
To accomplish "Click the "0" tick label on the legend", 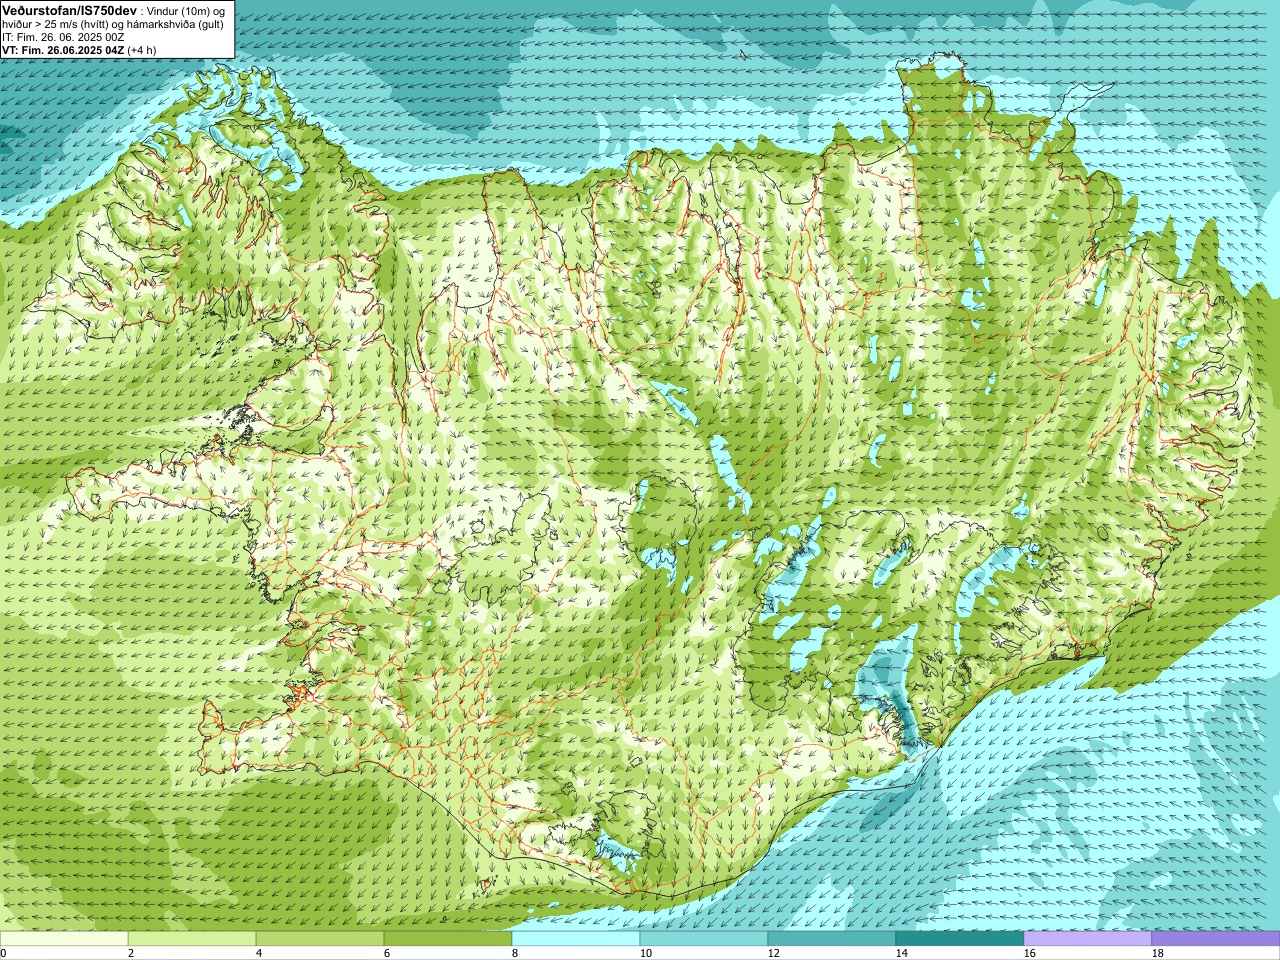I will click(x=3, y=953).
